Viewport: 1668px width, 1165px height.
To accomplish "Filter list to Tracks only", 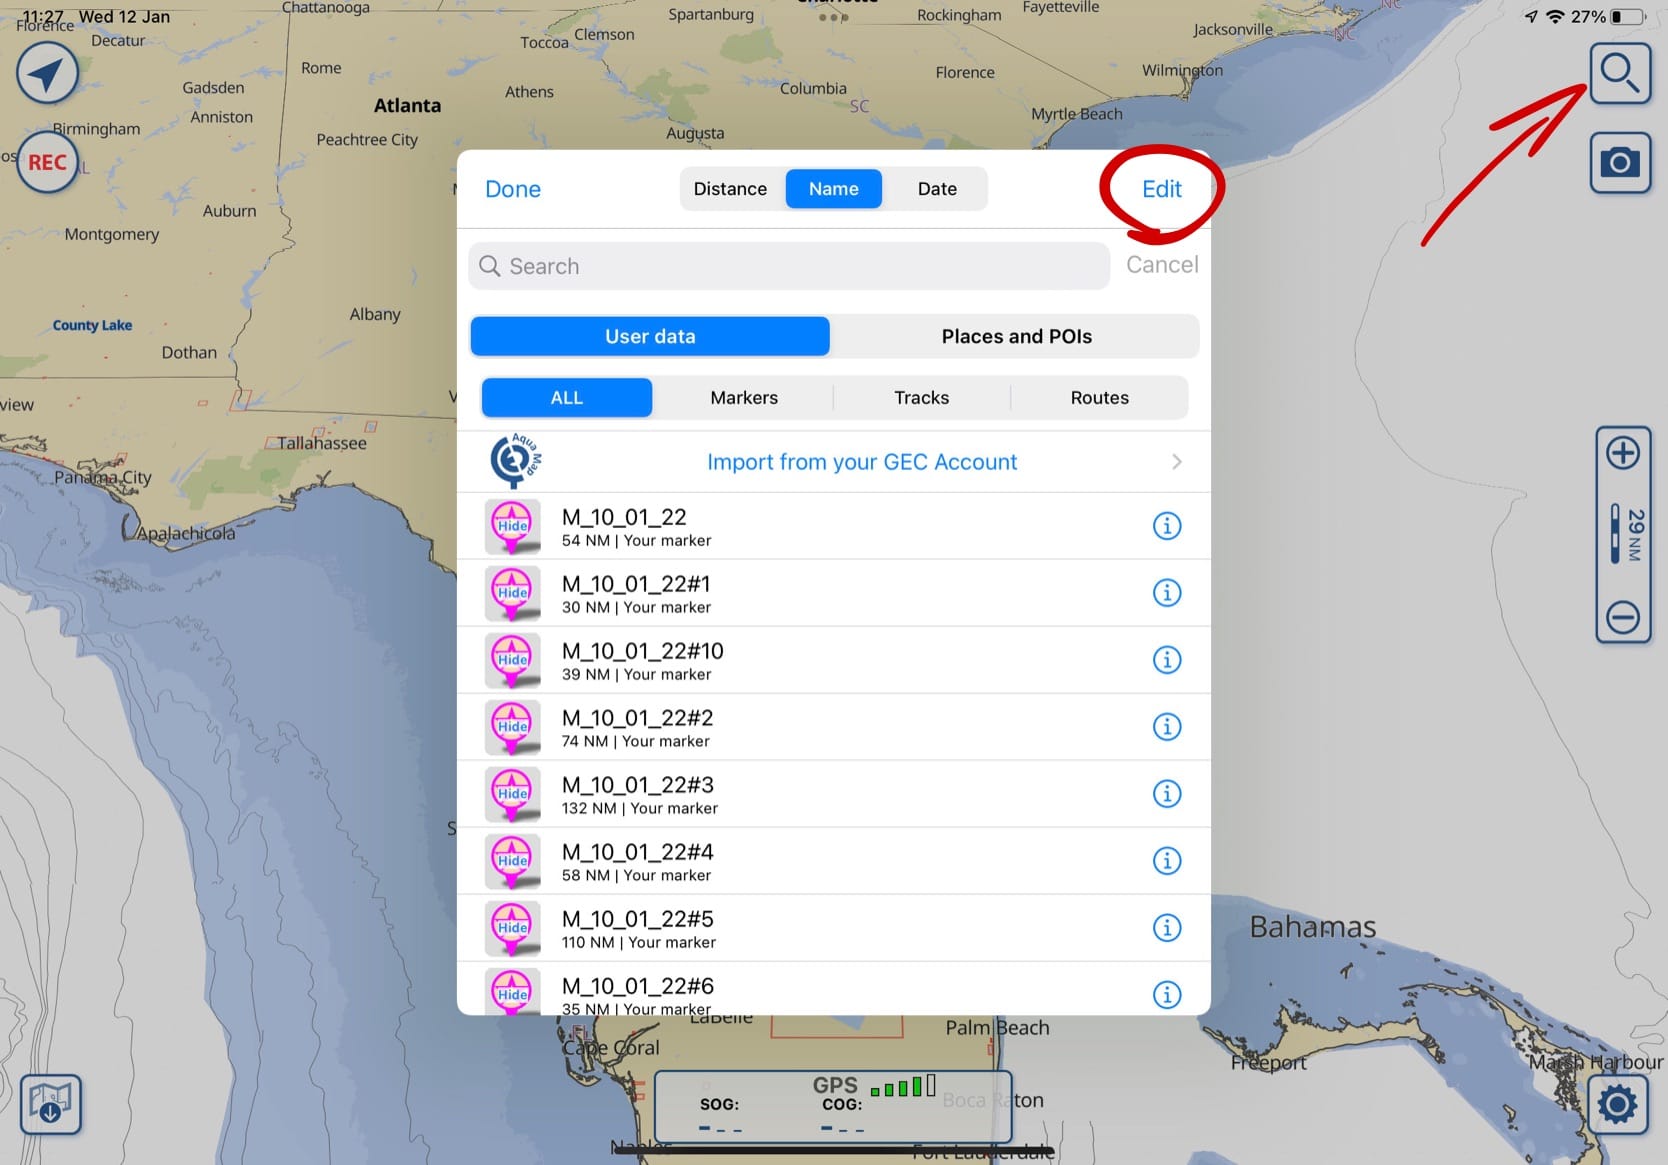I will pyautogui.click(x=921, y=398).
